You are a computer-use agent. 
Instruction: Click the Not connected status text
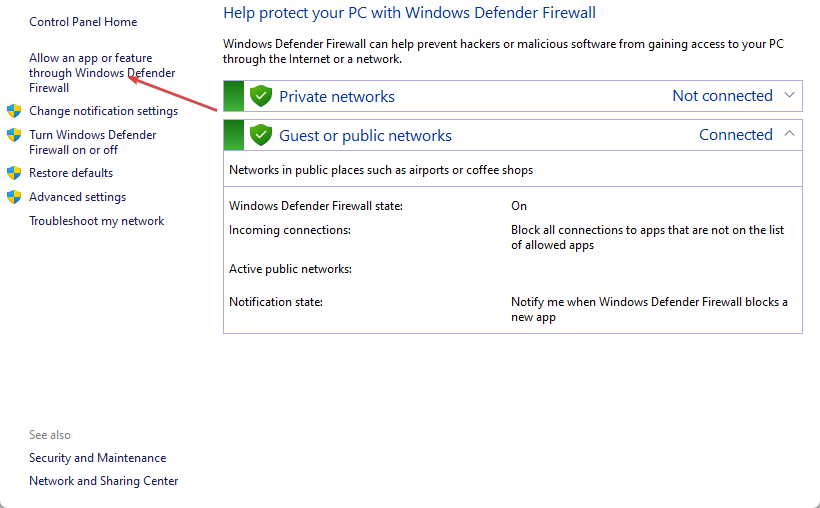tap(722, 96)
